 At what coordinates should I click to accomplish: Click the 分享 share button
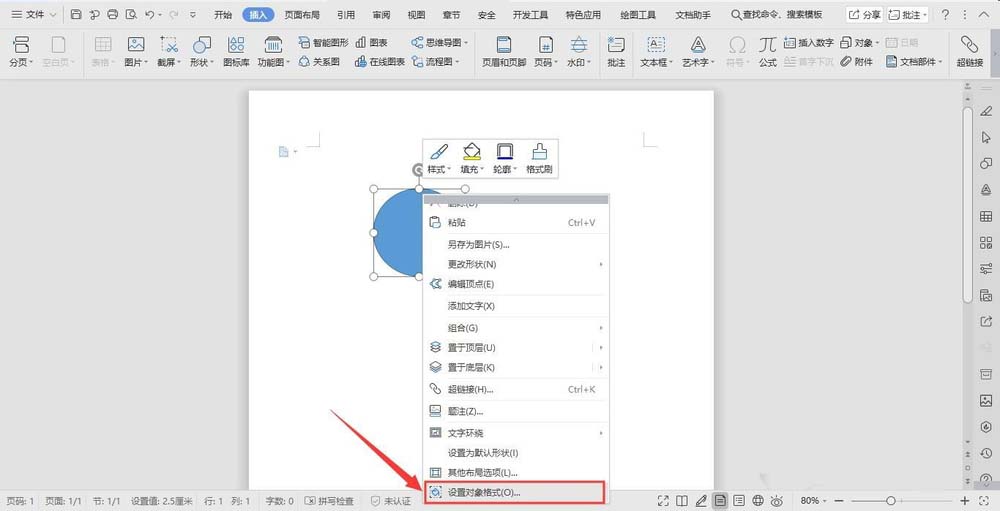[865, 14]
